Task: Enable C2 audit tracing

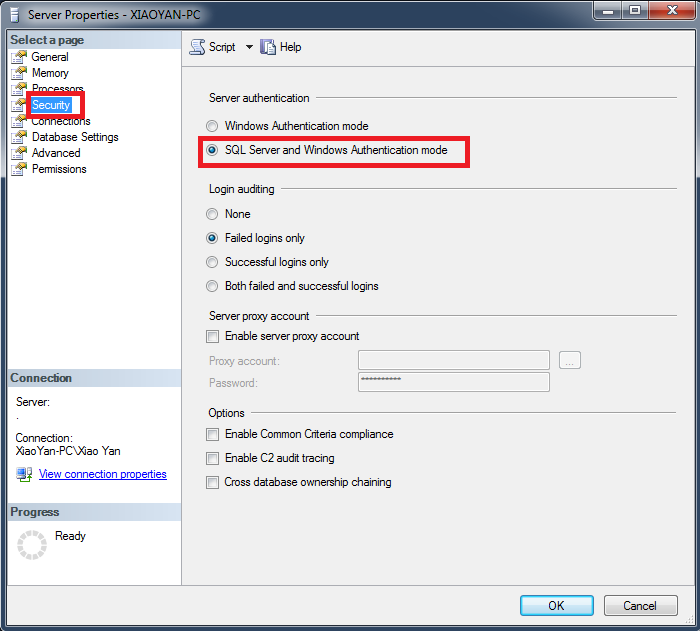Action: [212, 458]
